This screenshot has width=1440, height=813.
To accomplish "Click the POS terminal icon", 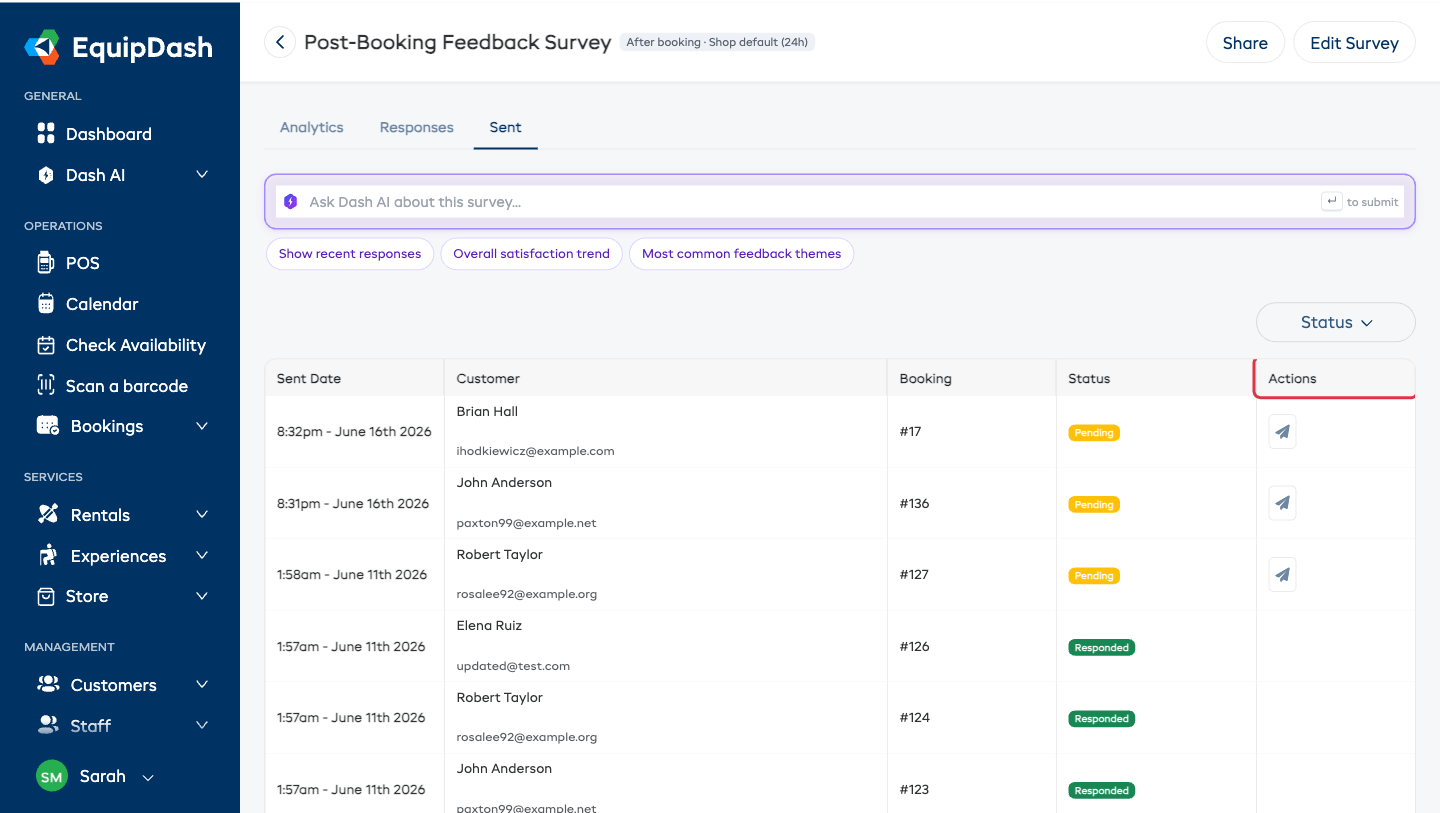I will click(x=46, y=263).
